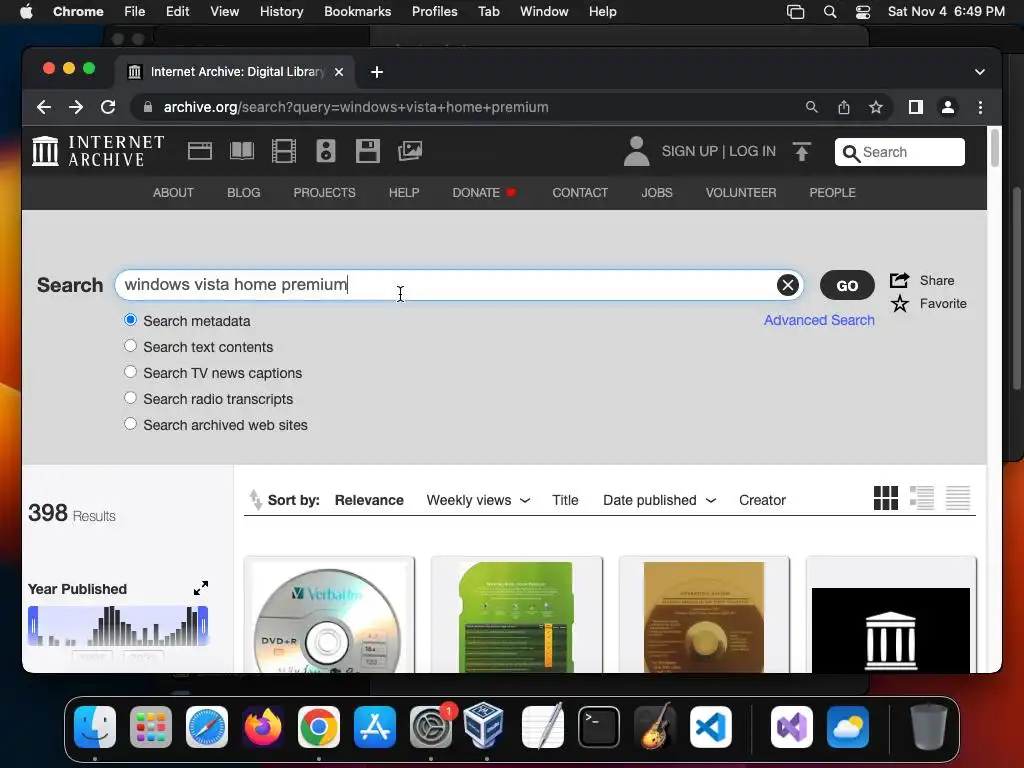Screen dimensions: 1024x768
Task: Click the top-right Search box
Action: [x=899, y=152]
